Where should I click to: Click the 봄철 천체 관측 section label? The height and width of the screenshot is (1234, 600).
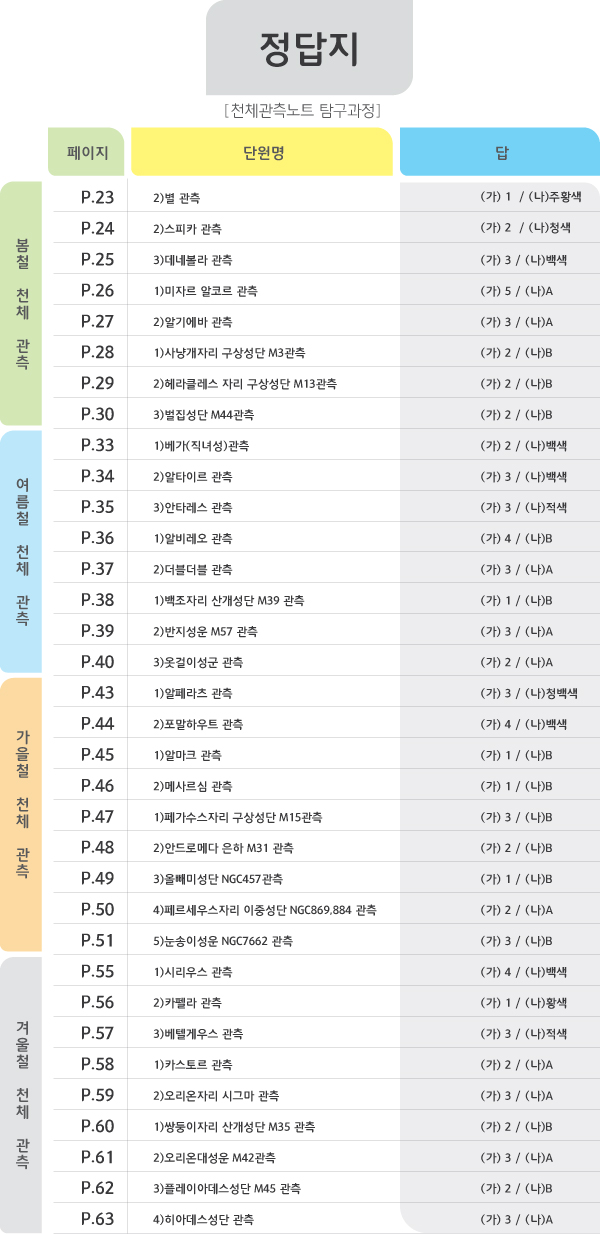21,304
